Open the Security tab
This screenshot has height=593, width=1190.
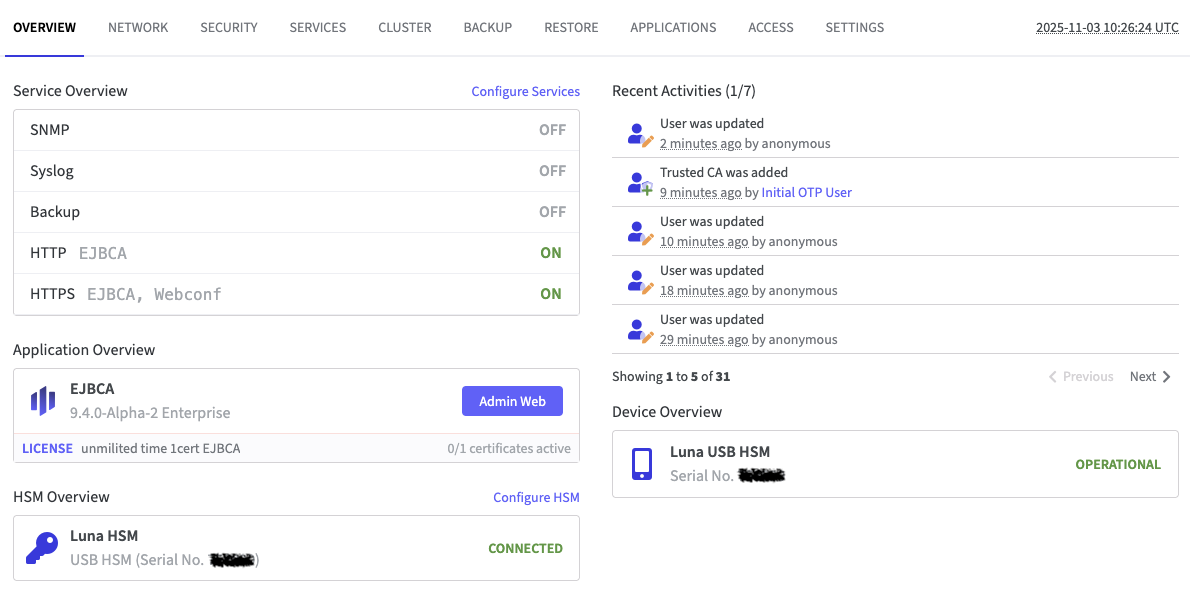(x=229, y=28)
